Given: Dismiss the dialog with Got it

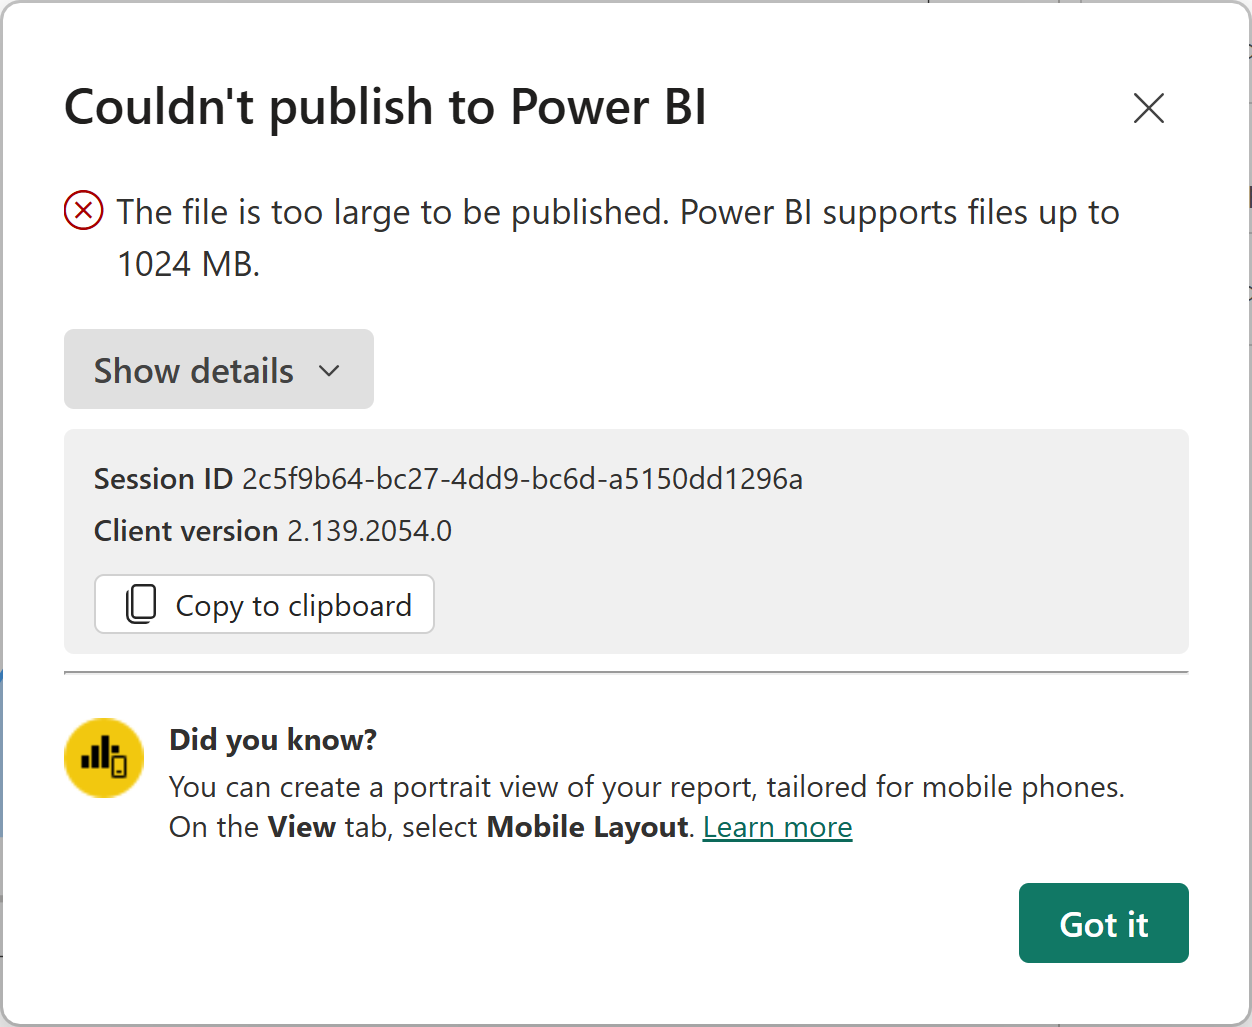Looking at the screenshot, I should 1103,923.
